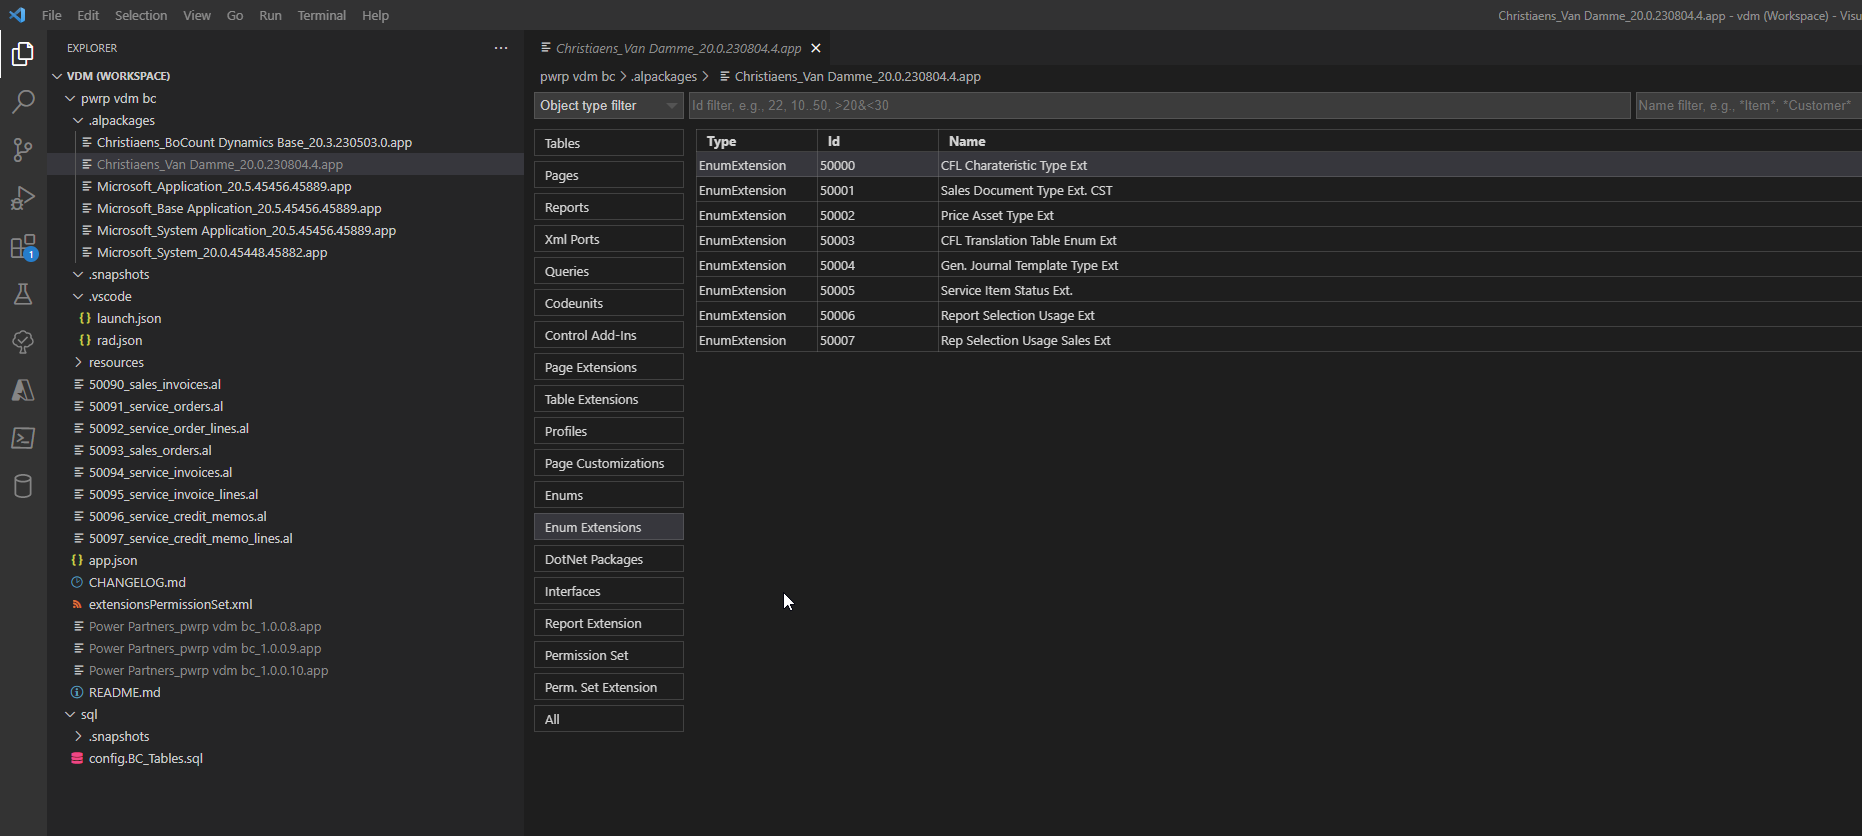Open the Object type filter dropdown
Viewport: 1862px width, 836px height.
point(608,105)
